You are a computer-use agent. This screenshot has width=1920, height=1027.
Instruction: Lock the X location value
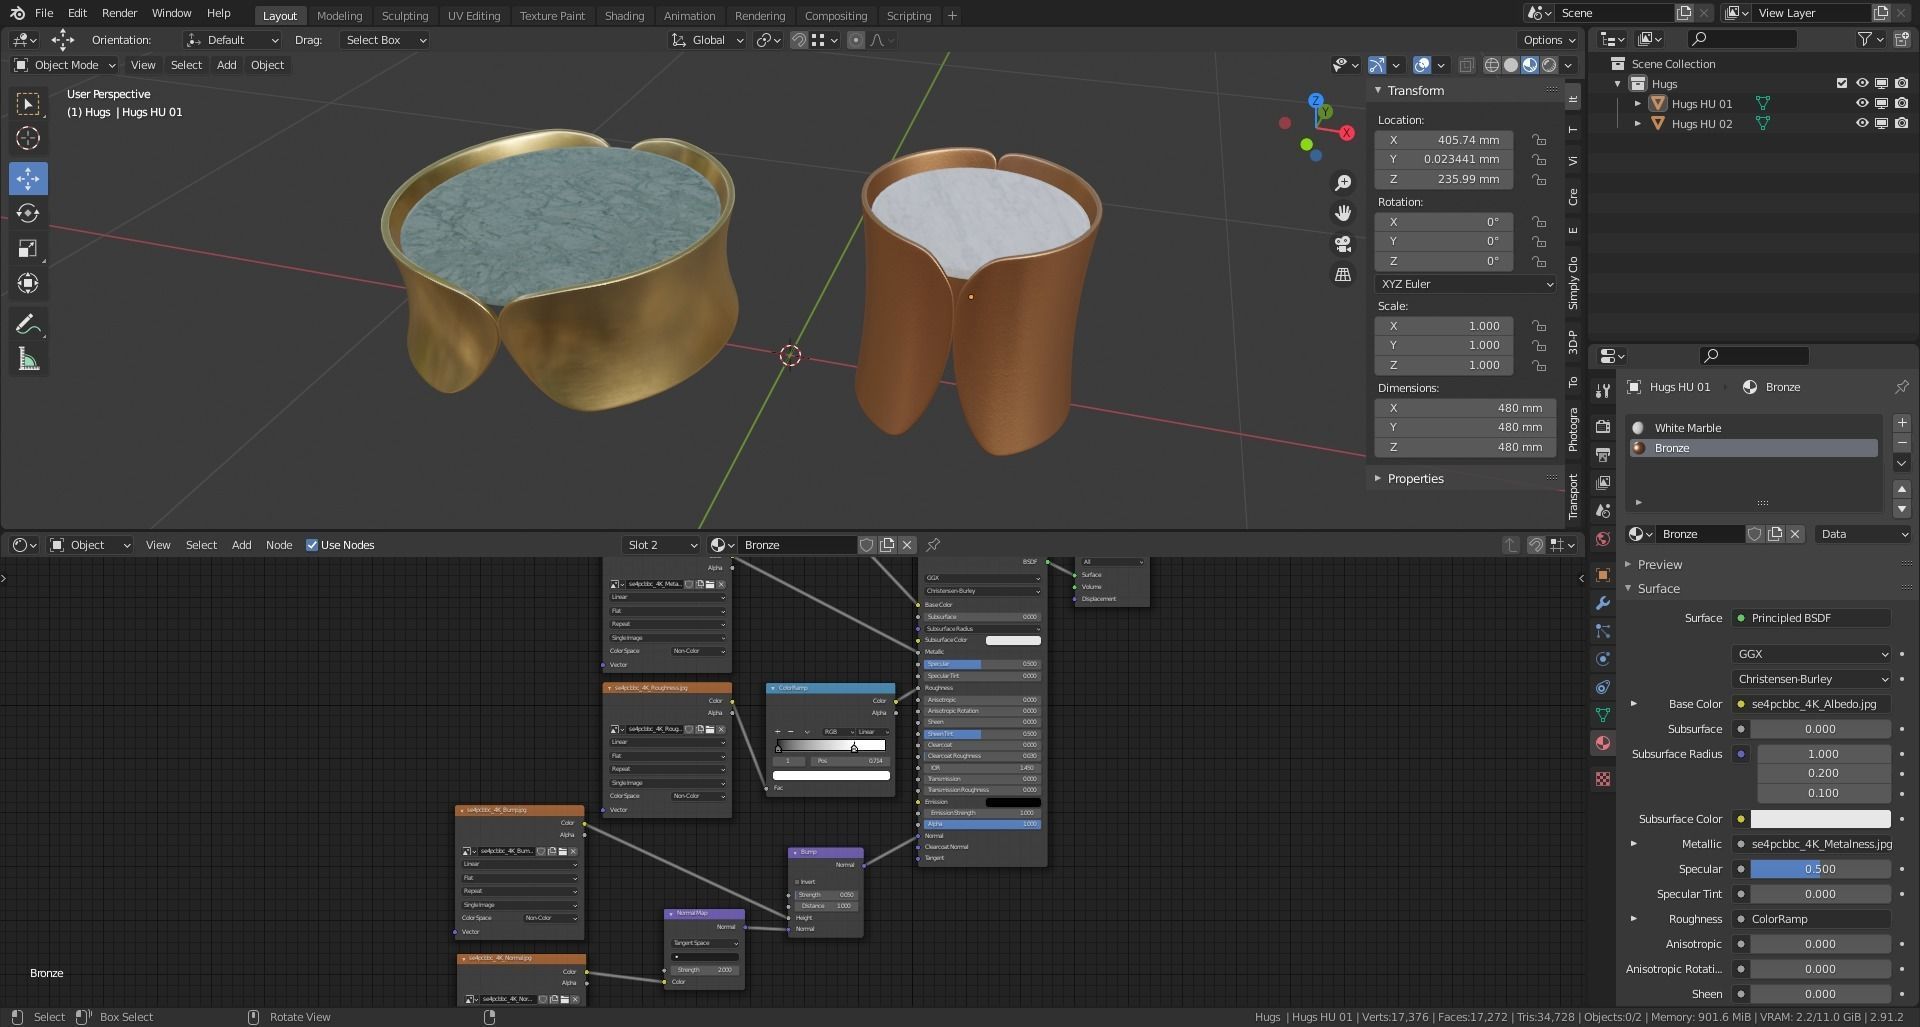point(1539,140)
